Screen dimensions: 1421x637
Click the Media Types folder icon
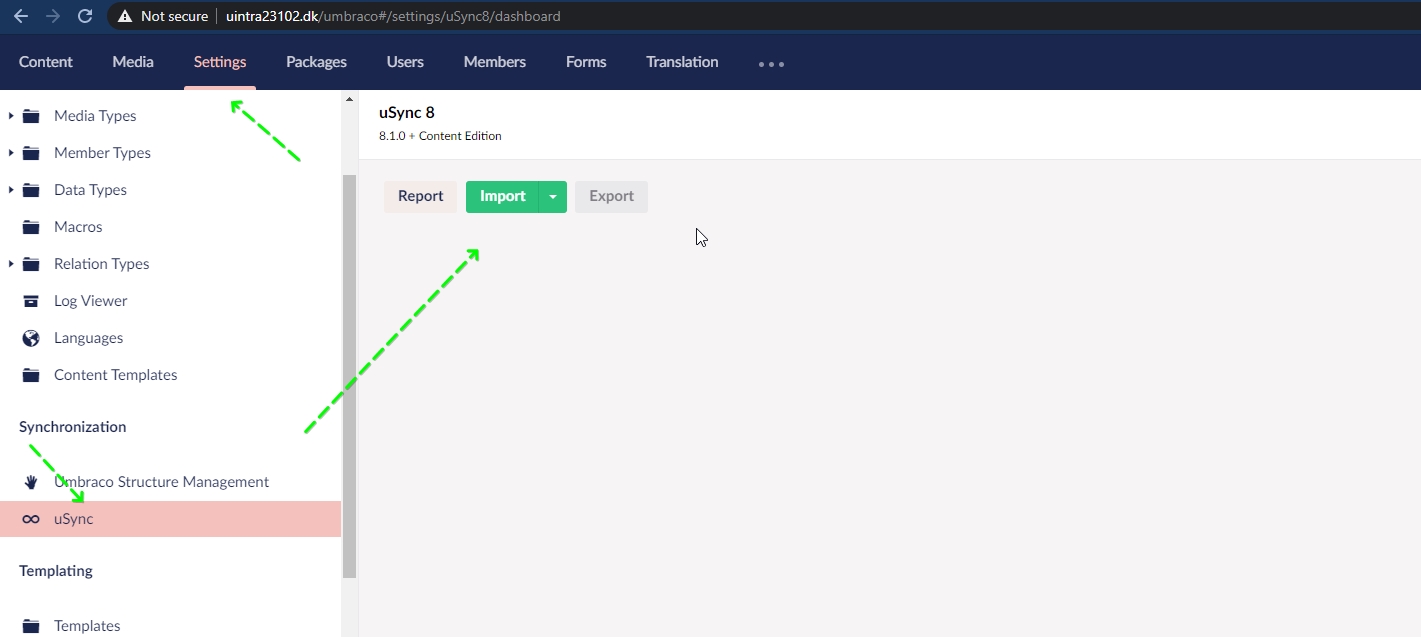click(x=31, y=116)
